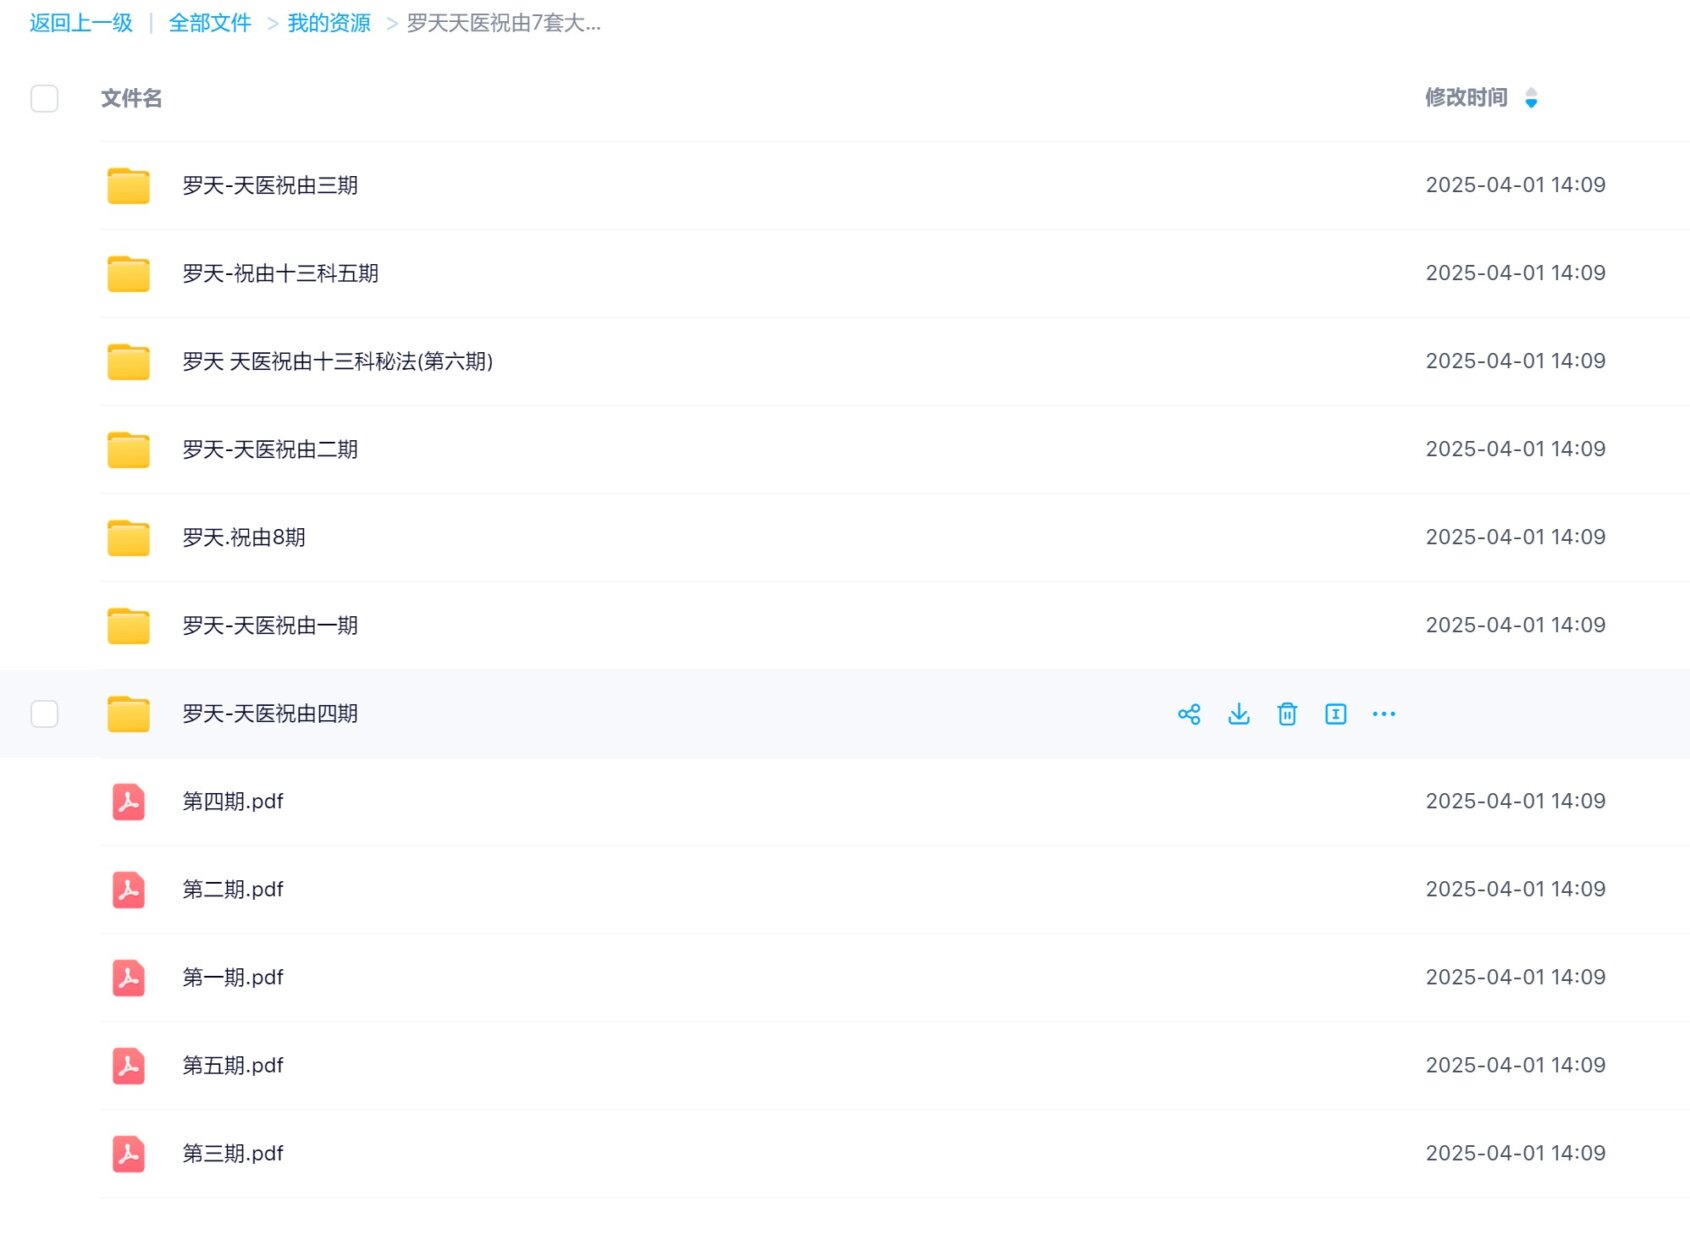Share the 罗天-天医祝由四期 folder

(1190, 714)
